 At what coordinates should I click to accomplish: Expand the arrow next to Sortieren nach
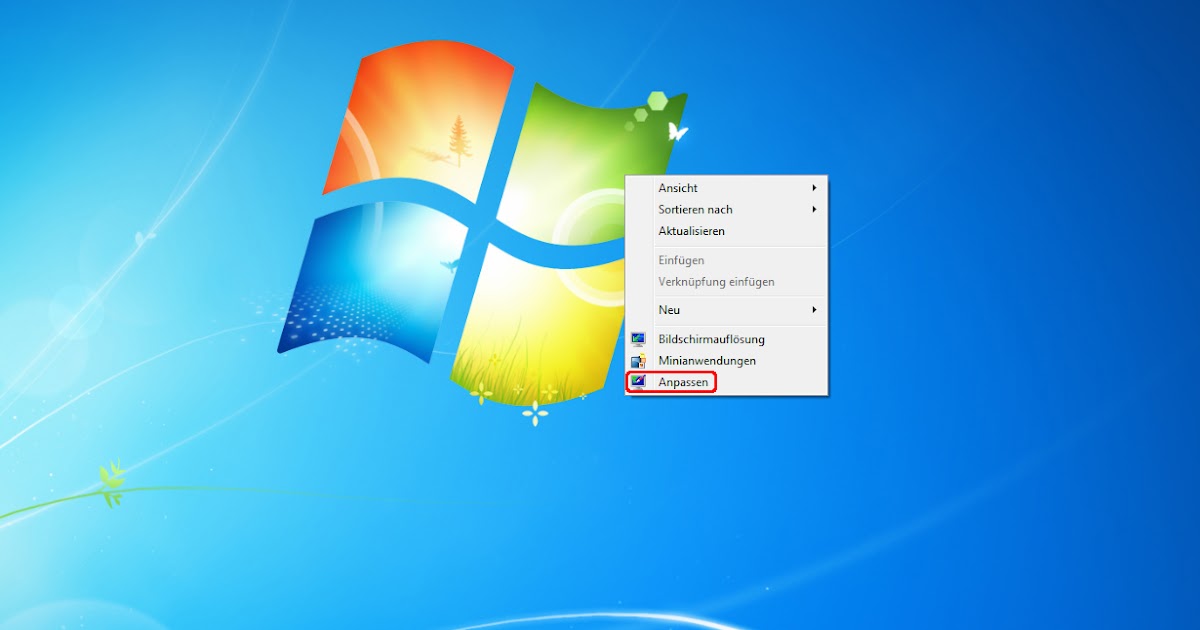point(814,209)
